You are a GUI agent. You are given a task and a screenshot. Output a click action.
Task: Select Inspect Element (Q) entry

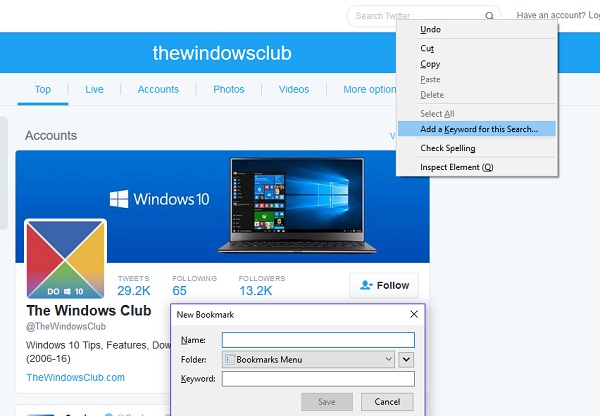coord(476,167)
